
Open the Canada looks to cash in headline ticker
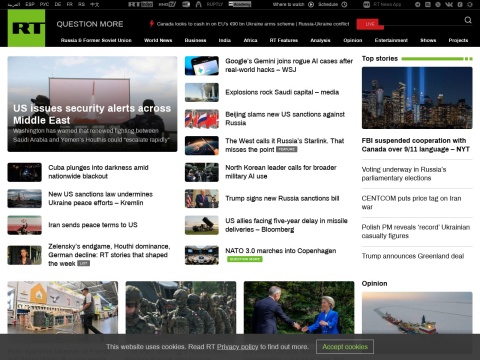(253, 24)
